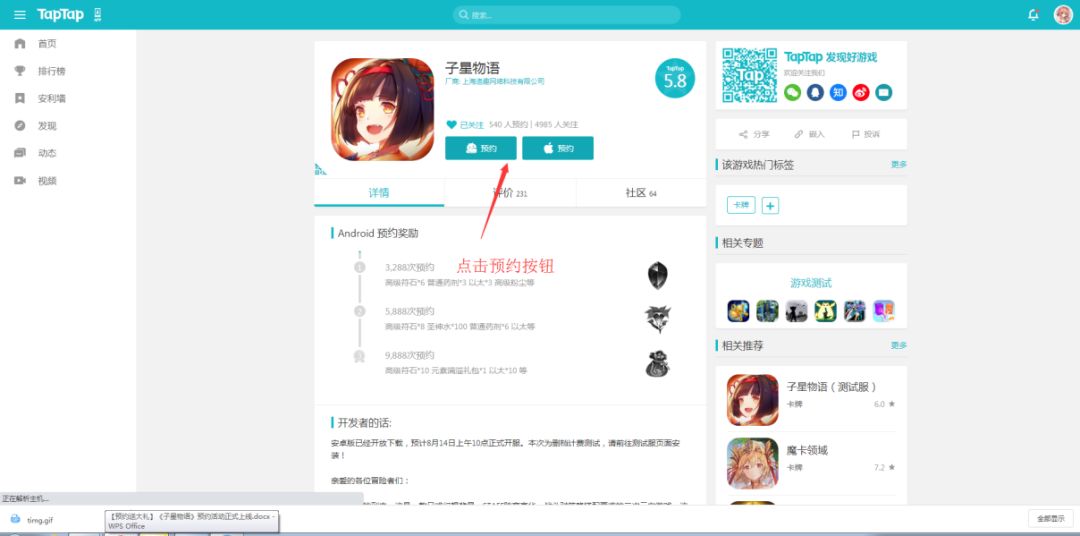Open the 子星物语（测试服）title link
Viewport: 1080px width, 536px height.
[x=832, y=387]
